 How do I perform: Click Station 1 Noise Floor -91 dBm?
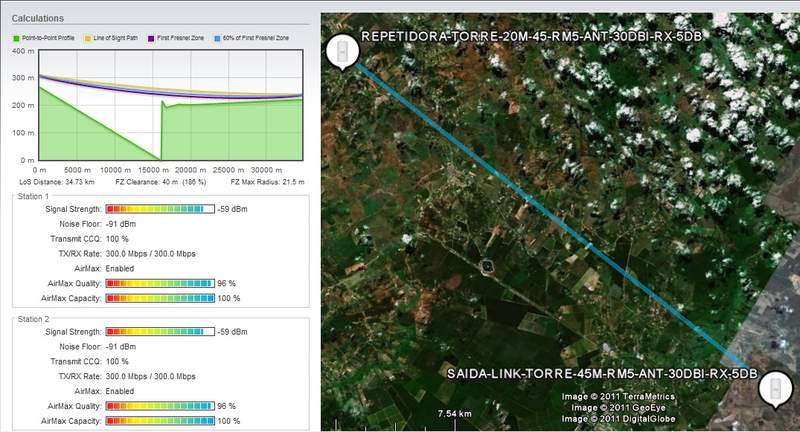tap(121, 224)
